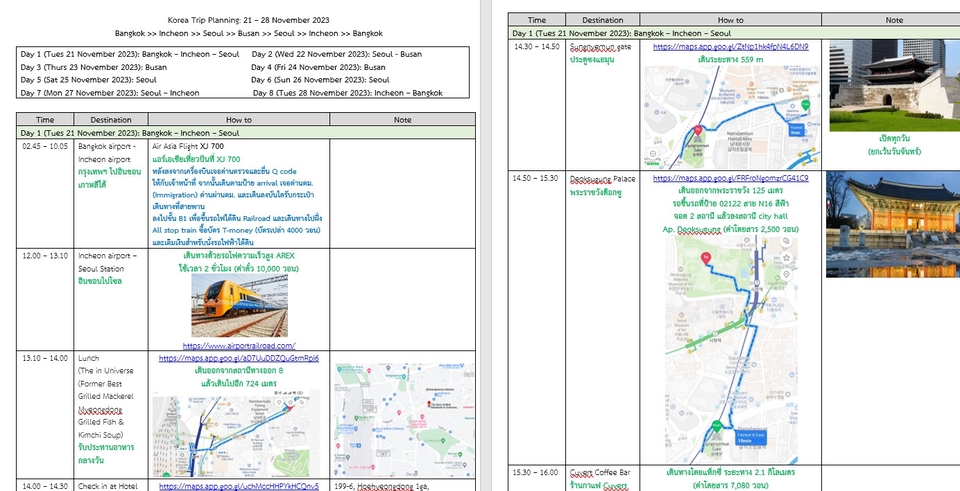The height and width of the screenshot is (491, 960).
Task: Open the Sungnyemun gate maps link
Action: [x=730, y=47]
